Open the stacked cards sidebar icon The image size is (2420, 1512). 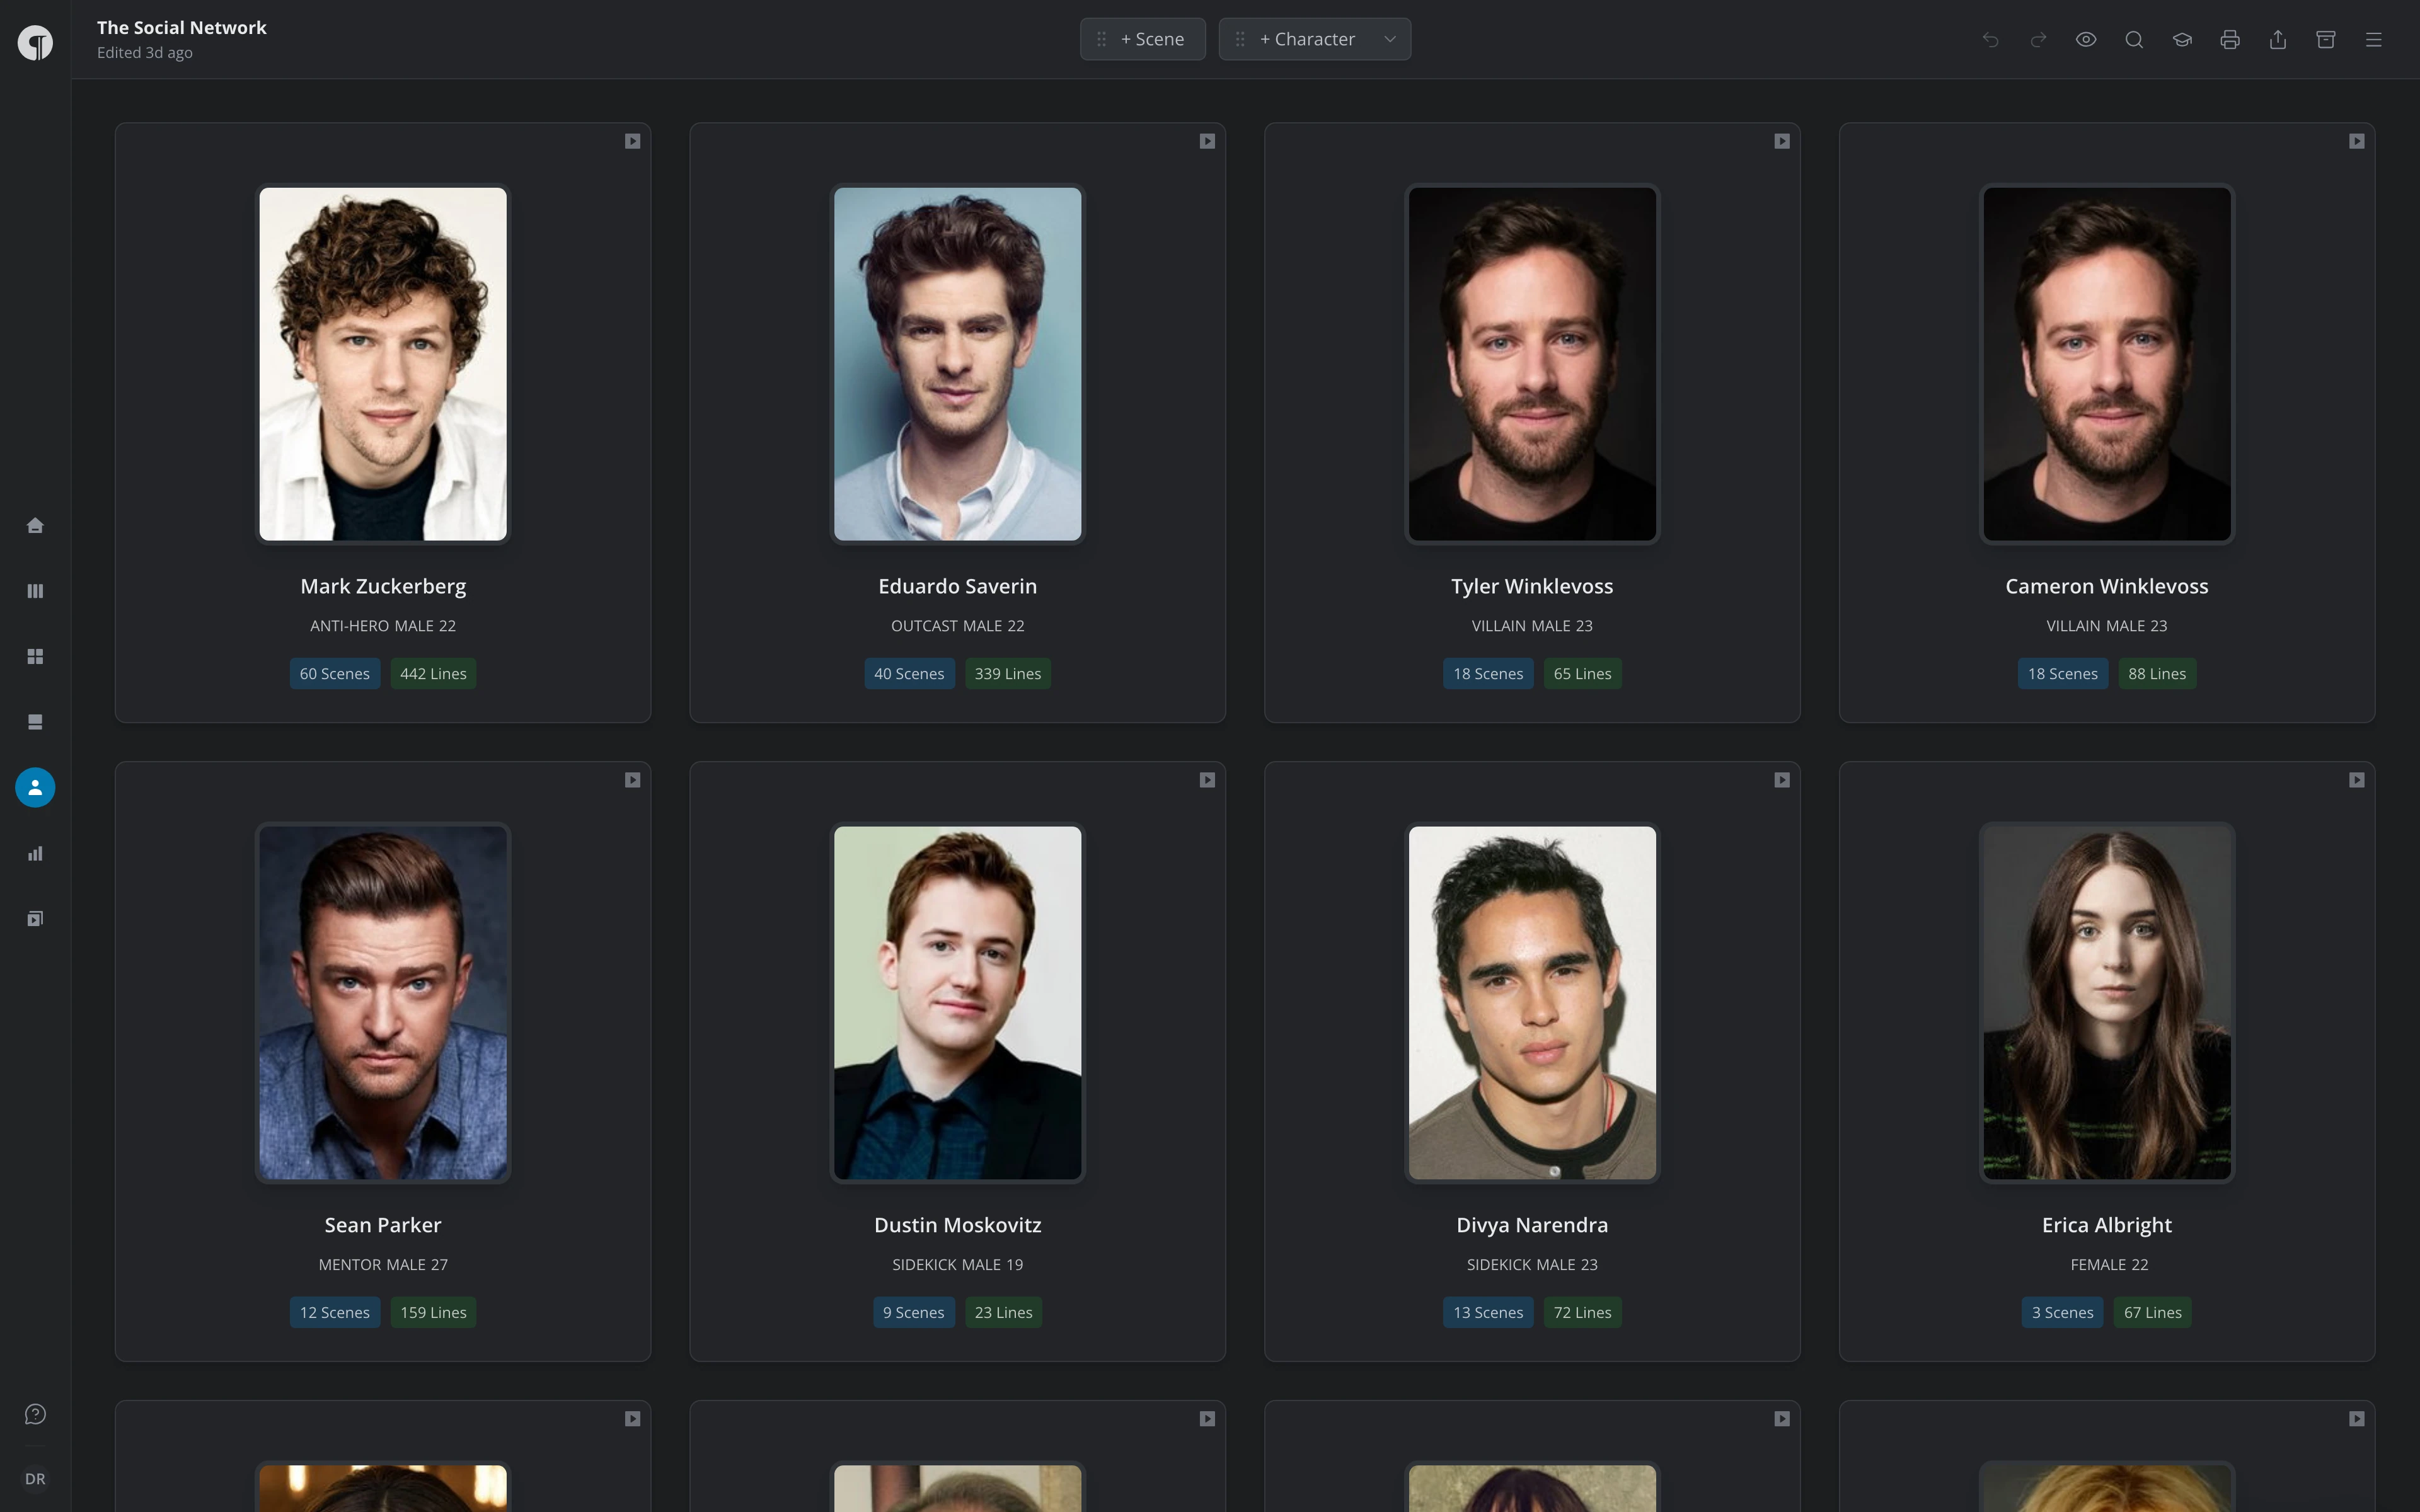coord(35,722)
